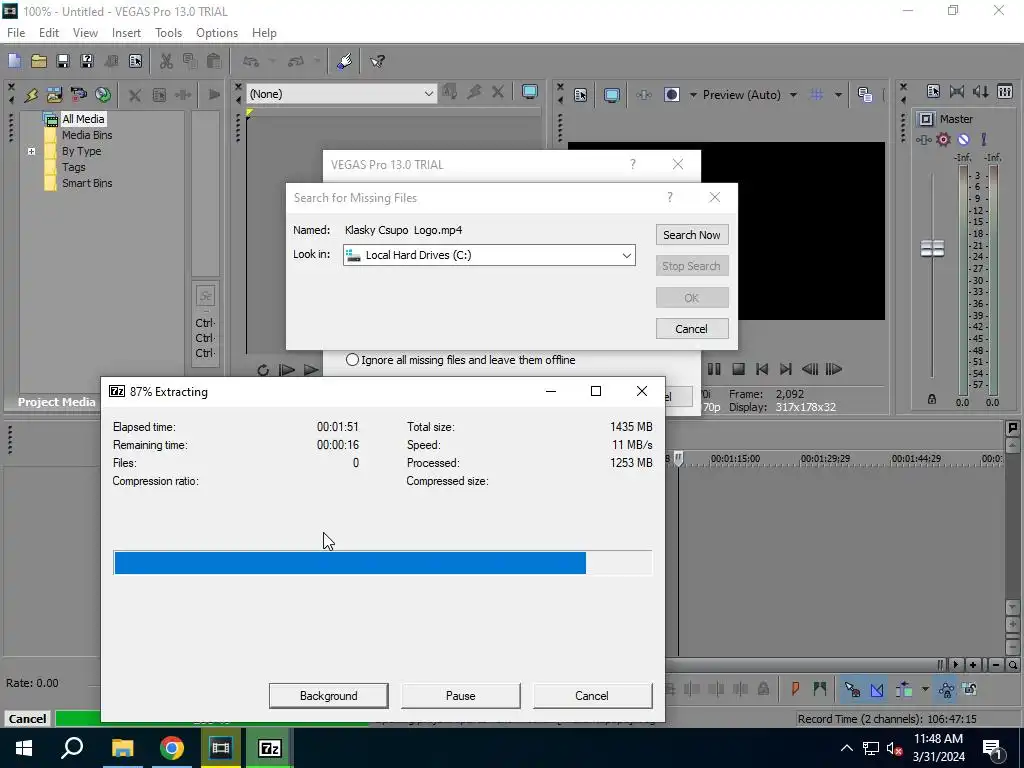This screenshot has height=768, width=1024.
Task: Click the 7-Zip extraction progress bar
Action: [383, 563]
